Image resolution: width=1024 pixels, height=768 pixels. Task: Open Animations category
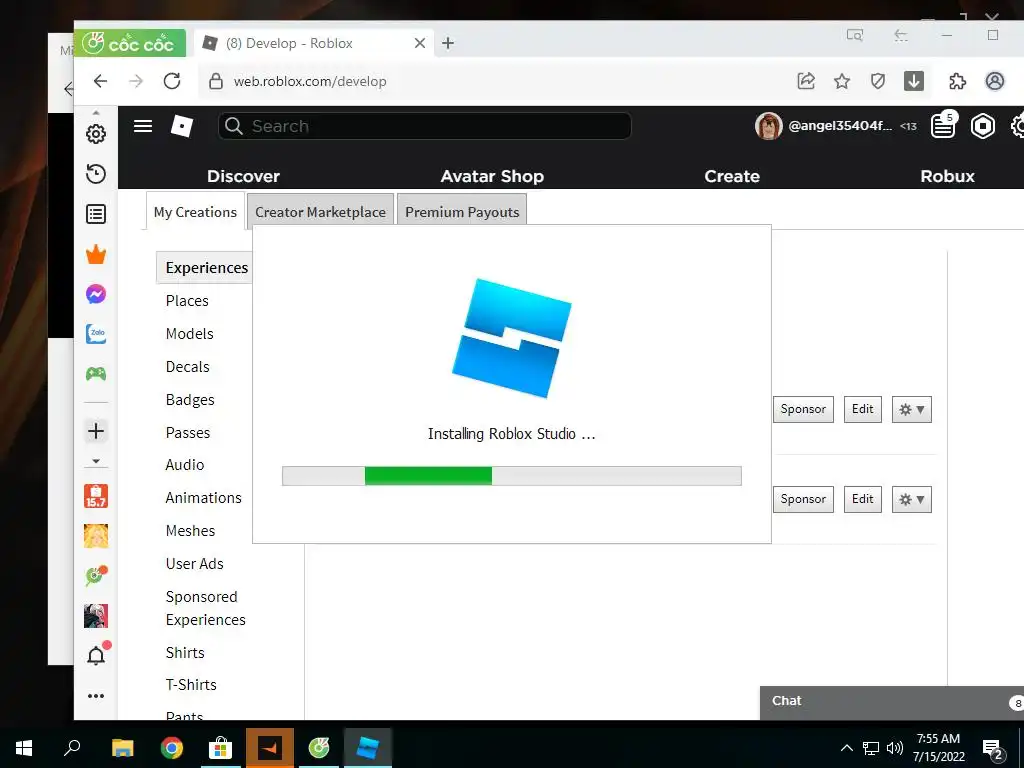pos(204,498)
